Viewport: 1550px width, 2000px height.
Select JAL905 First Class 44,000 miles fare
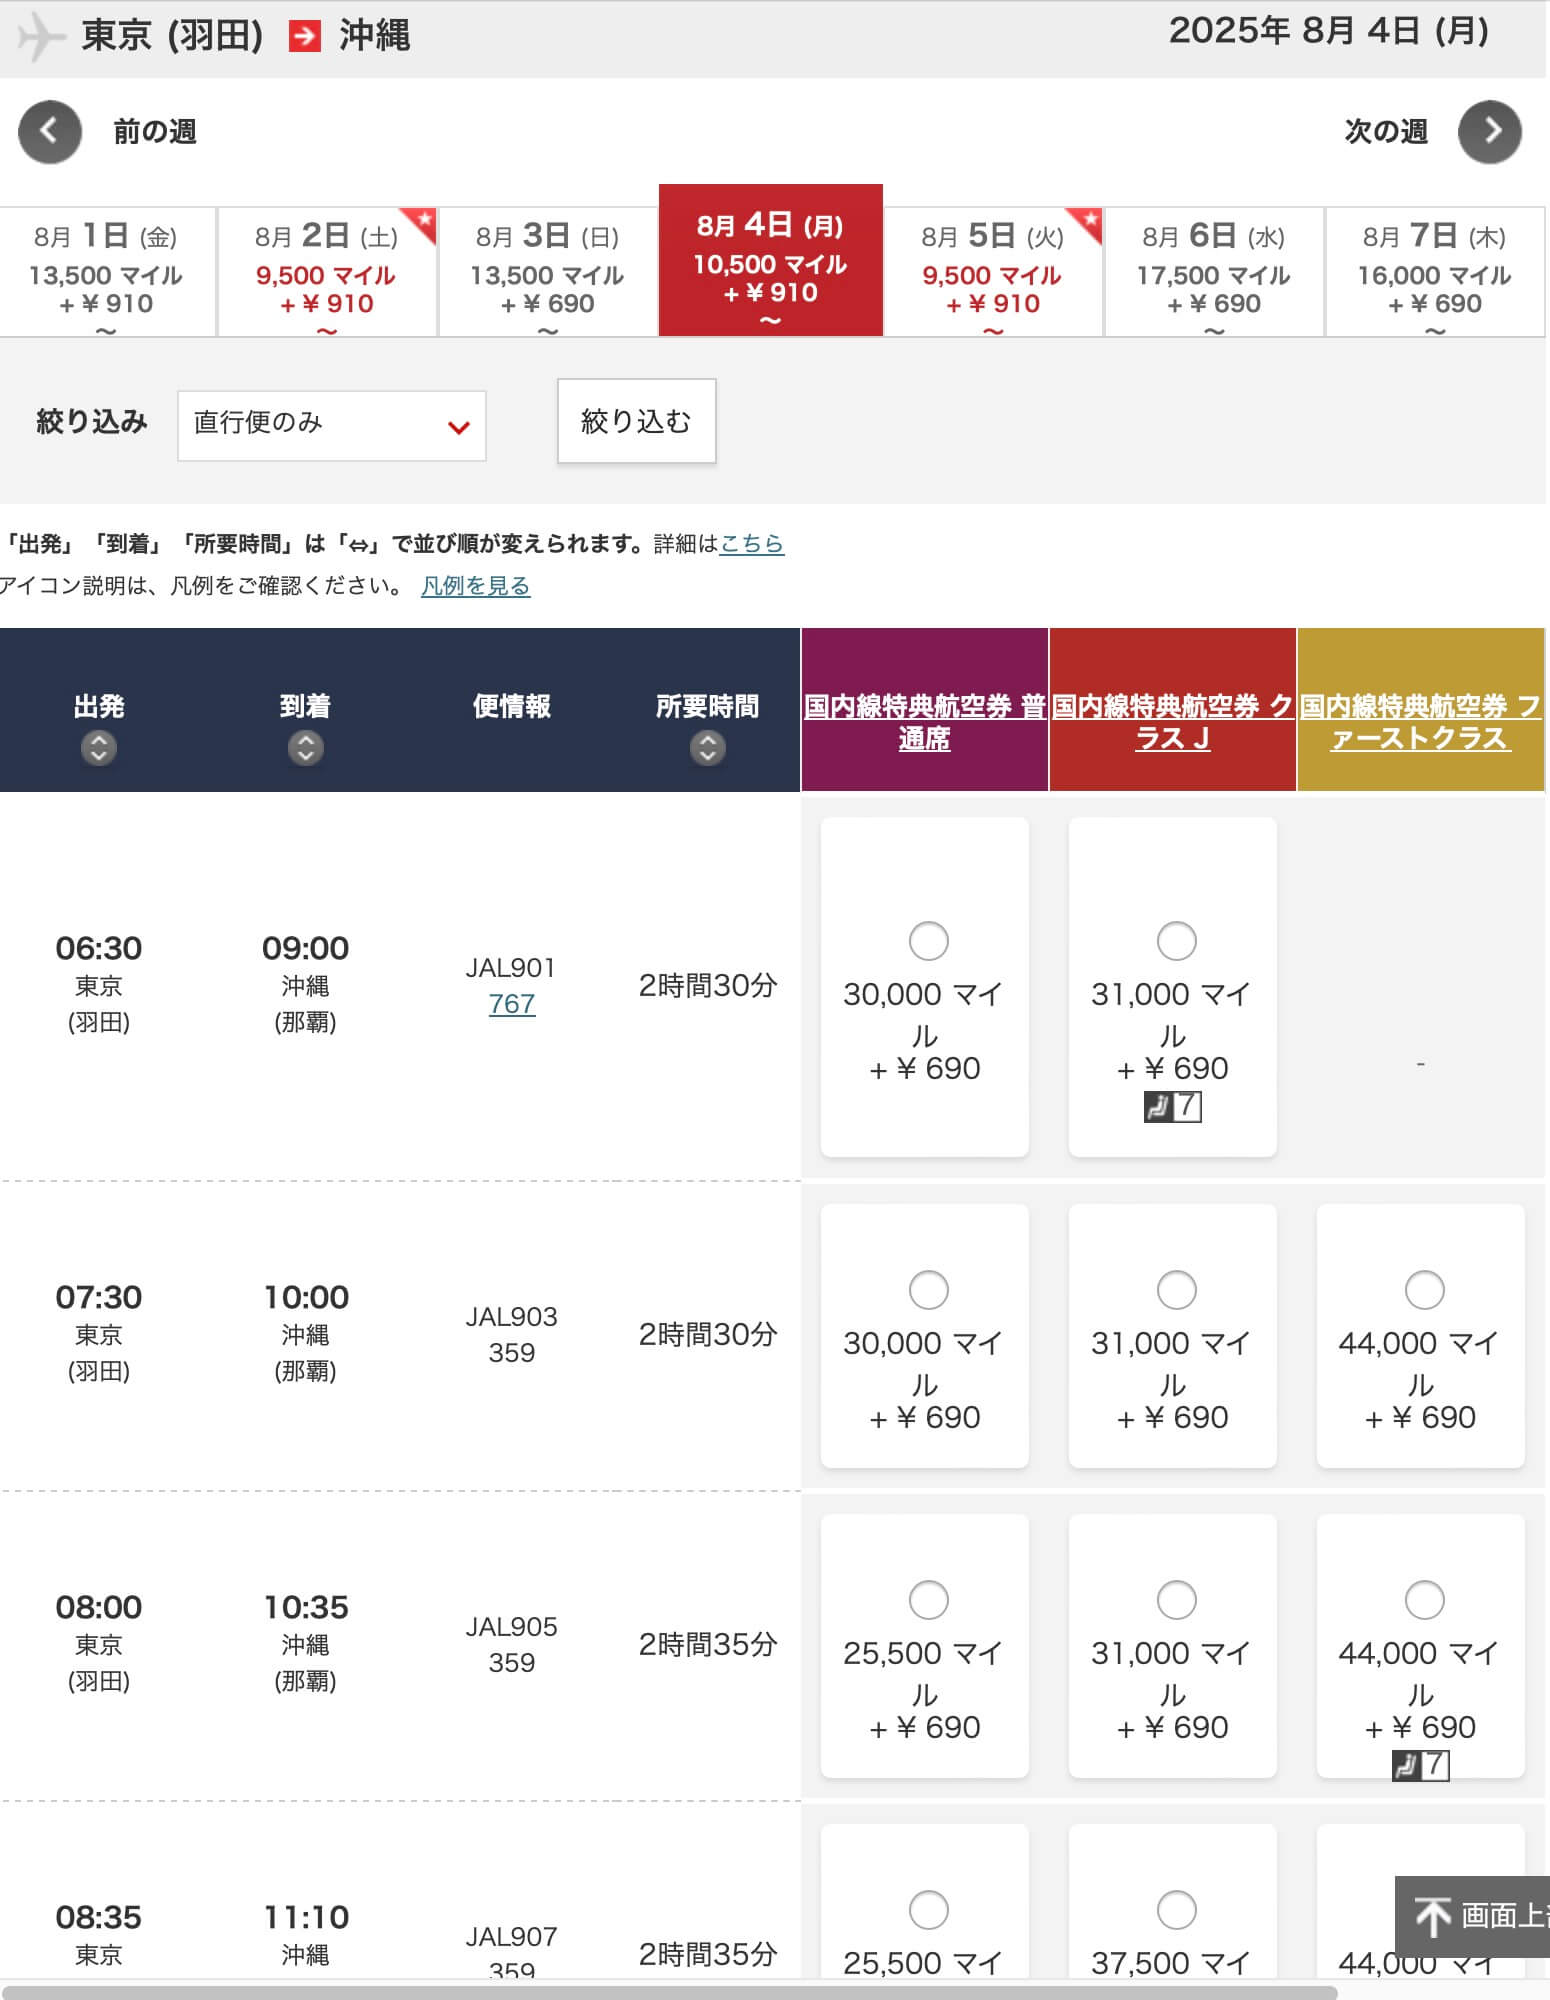1424,1599
